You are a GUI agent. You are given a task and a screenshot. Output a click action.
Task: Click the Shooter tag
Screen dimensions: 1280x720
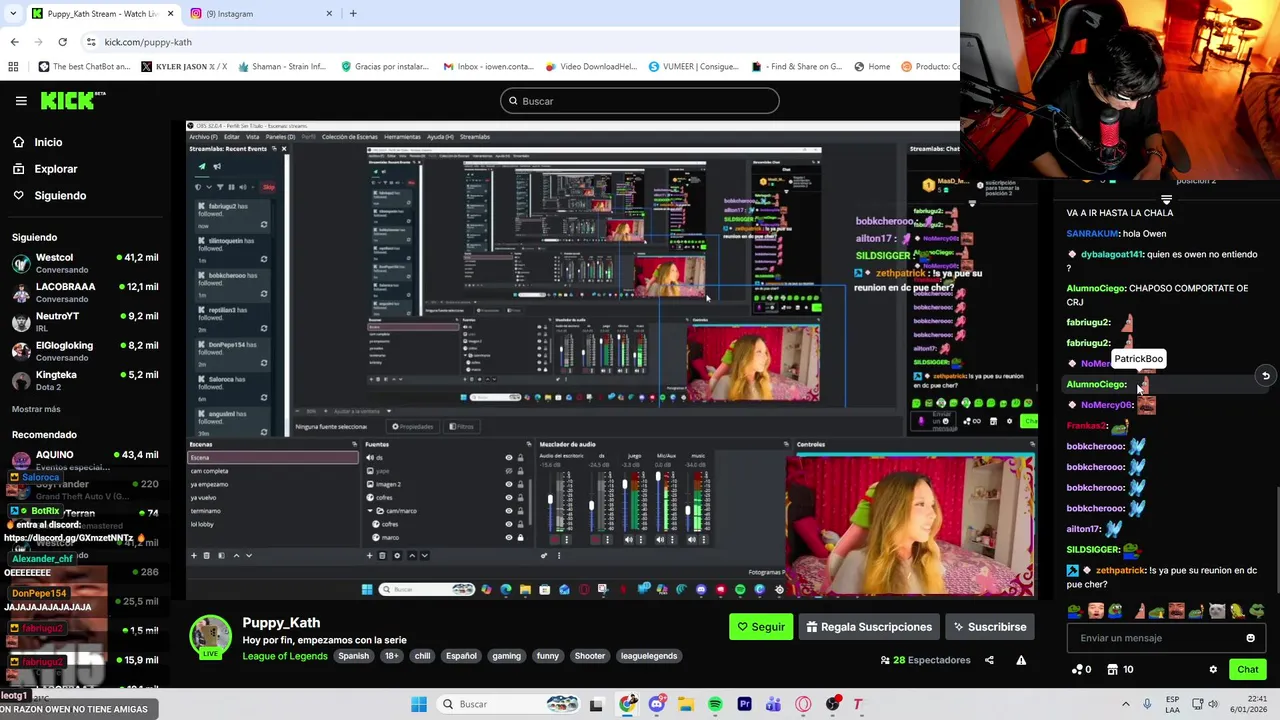[589, 656]
